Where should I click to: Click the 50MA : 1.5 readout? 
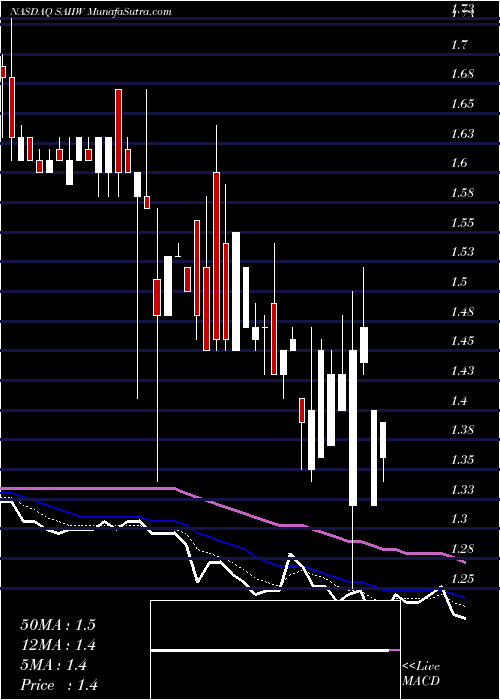(58, 625)
